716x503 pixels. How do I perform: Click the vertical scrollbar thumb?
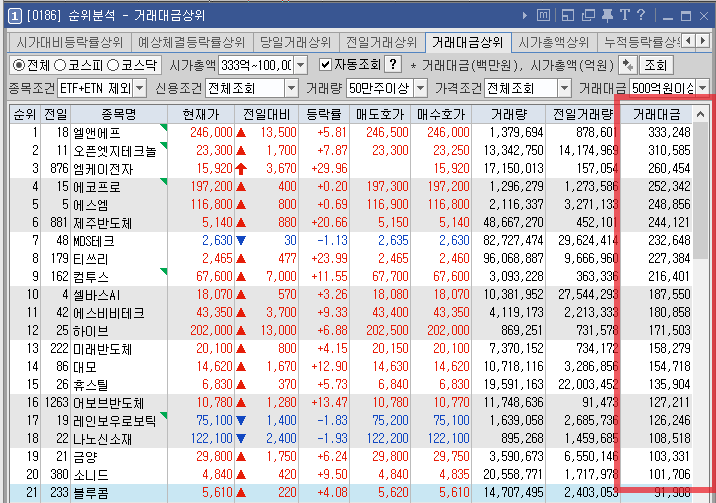click(x=700, y=191)
